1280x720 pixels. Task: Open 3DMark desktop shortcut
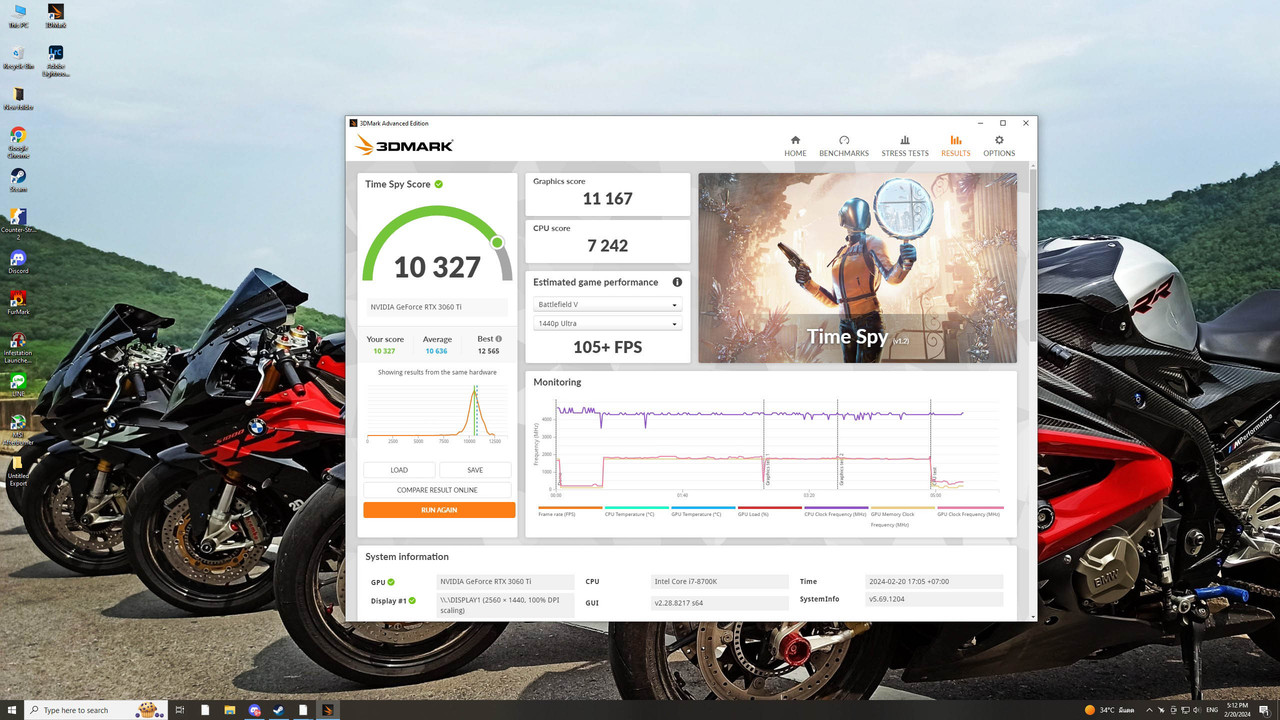[56, 17]
